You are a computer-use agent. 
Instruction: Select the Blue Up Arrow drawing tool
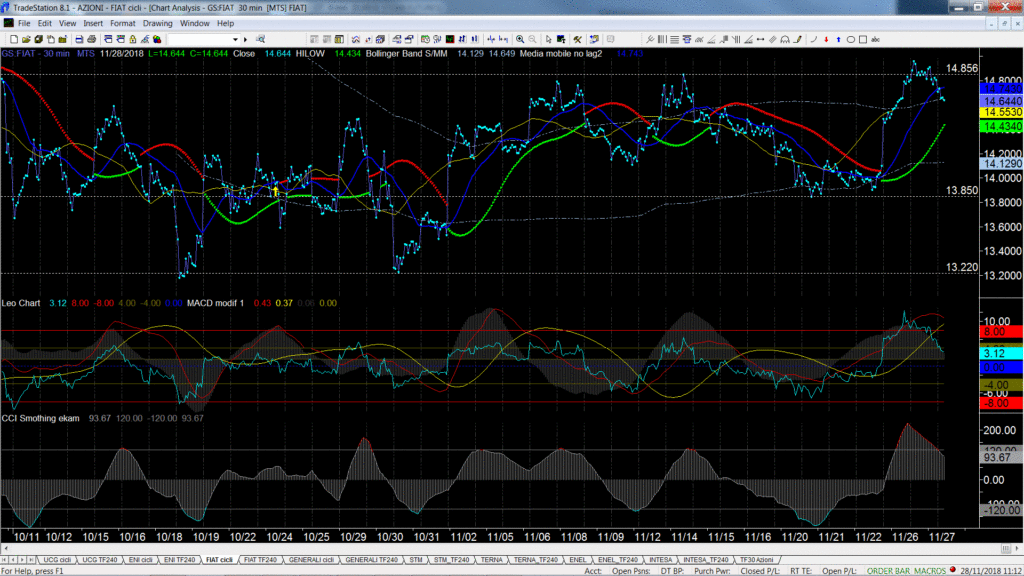(x=839, y=39)
